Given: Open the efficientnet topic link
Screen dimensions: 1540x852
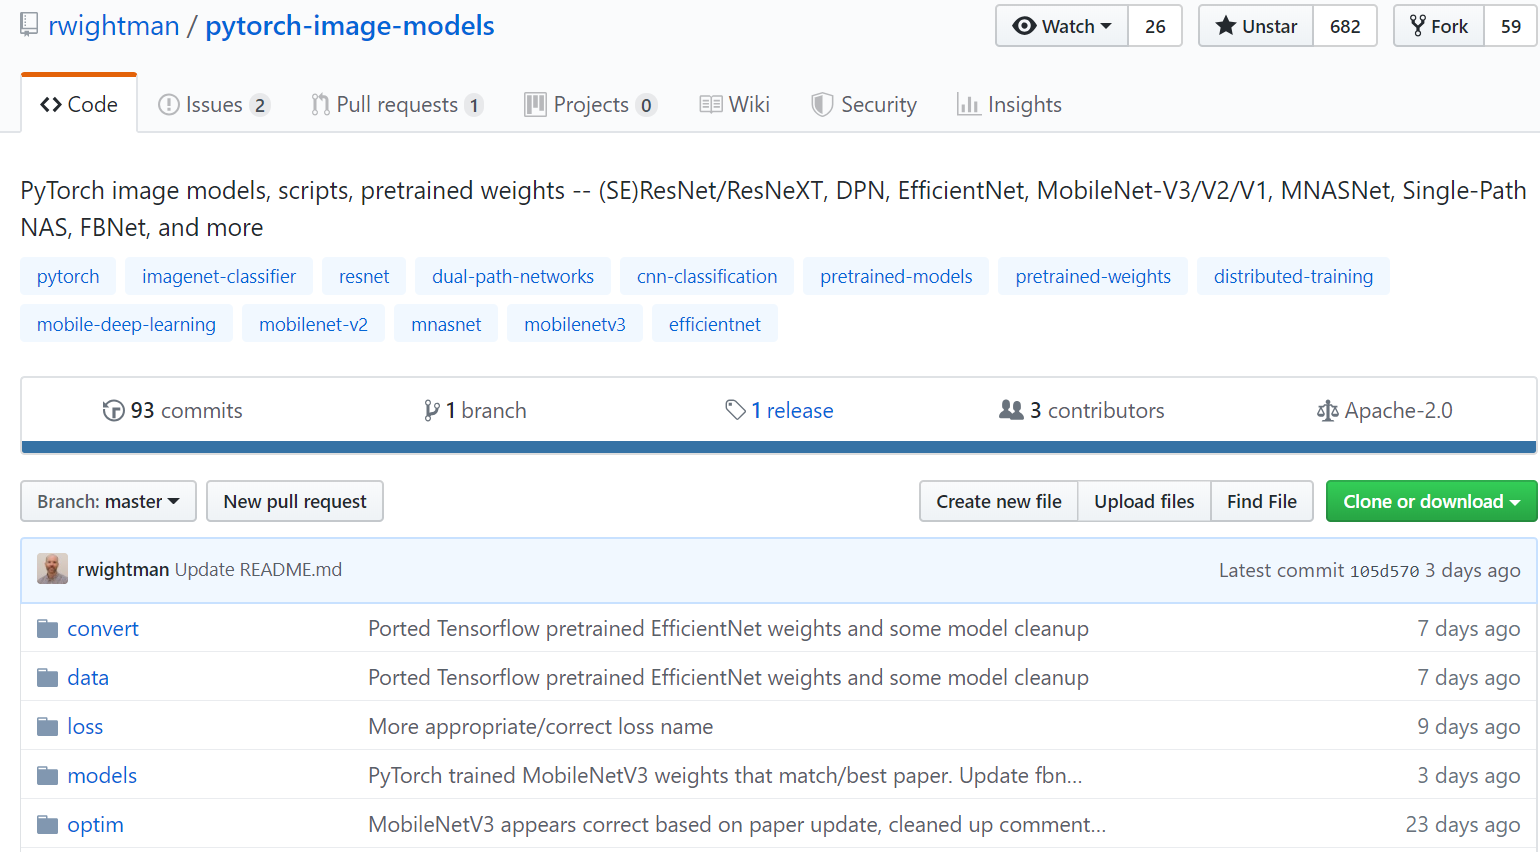Looking at the screenshot, I should (x=714, y=324).
